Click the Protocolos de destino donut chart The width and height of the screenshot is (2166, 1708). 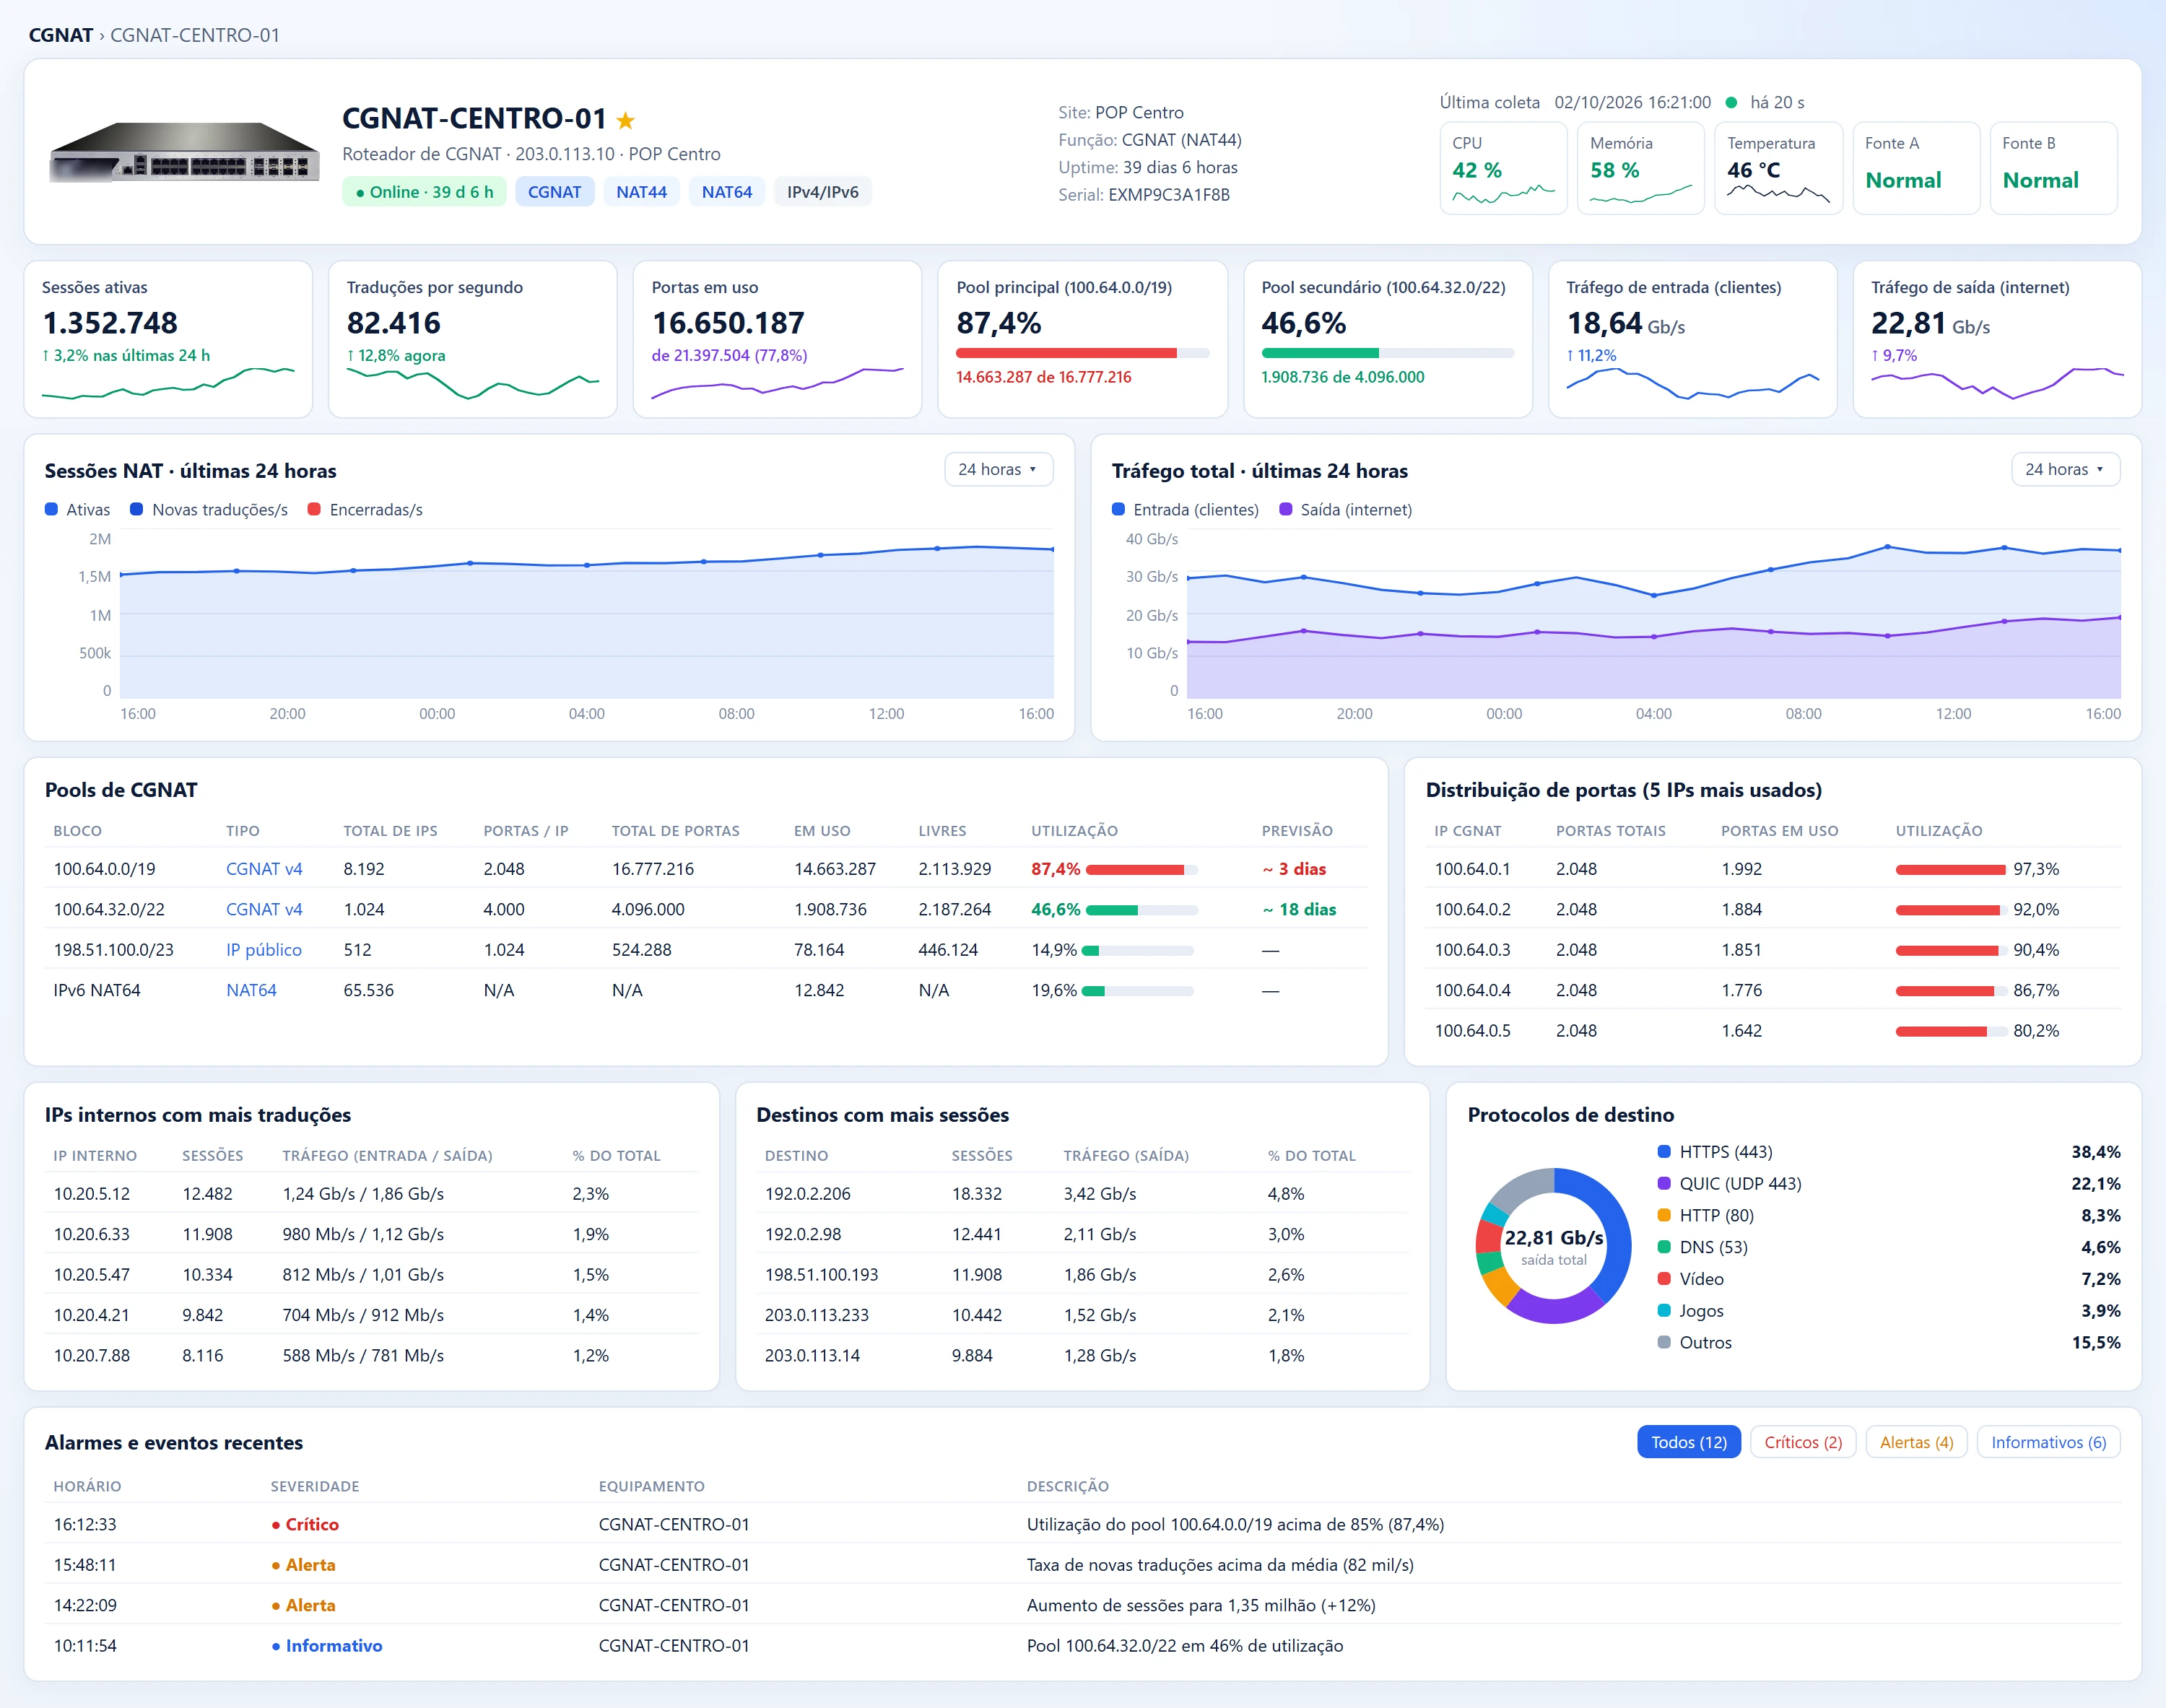1553,1245
